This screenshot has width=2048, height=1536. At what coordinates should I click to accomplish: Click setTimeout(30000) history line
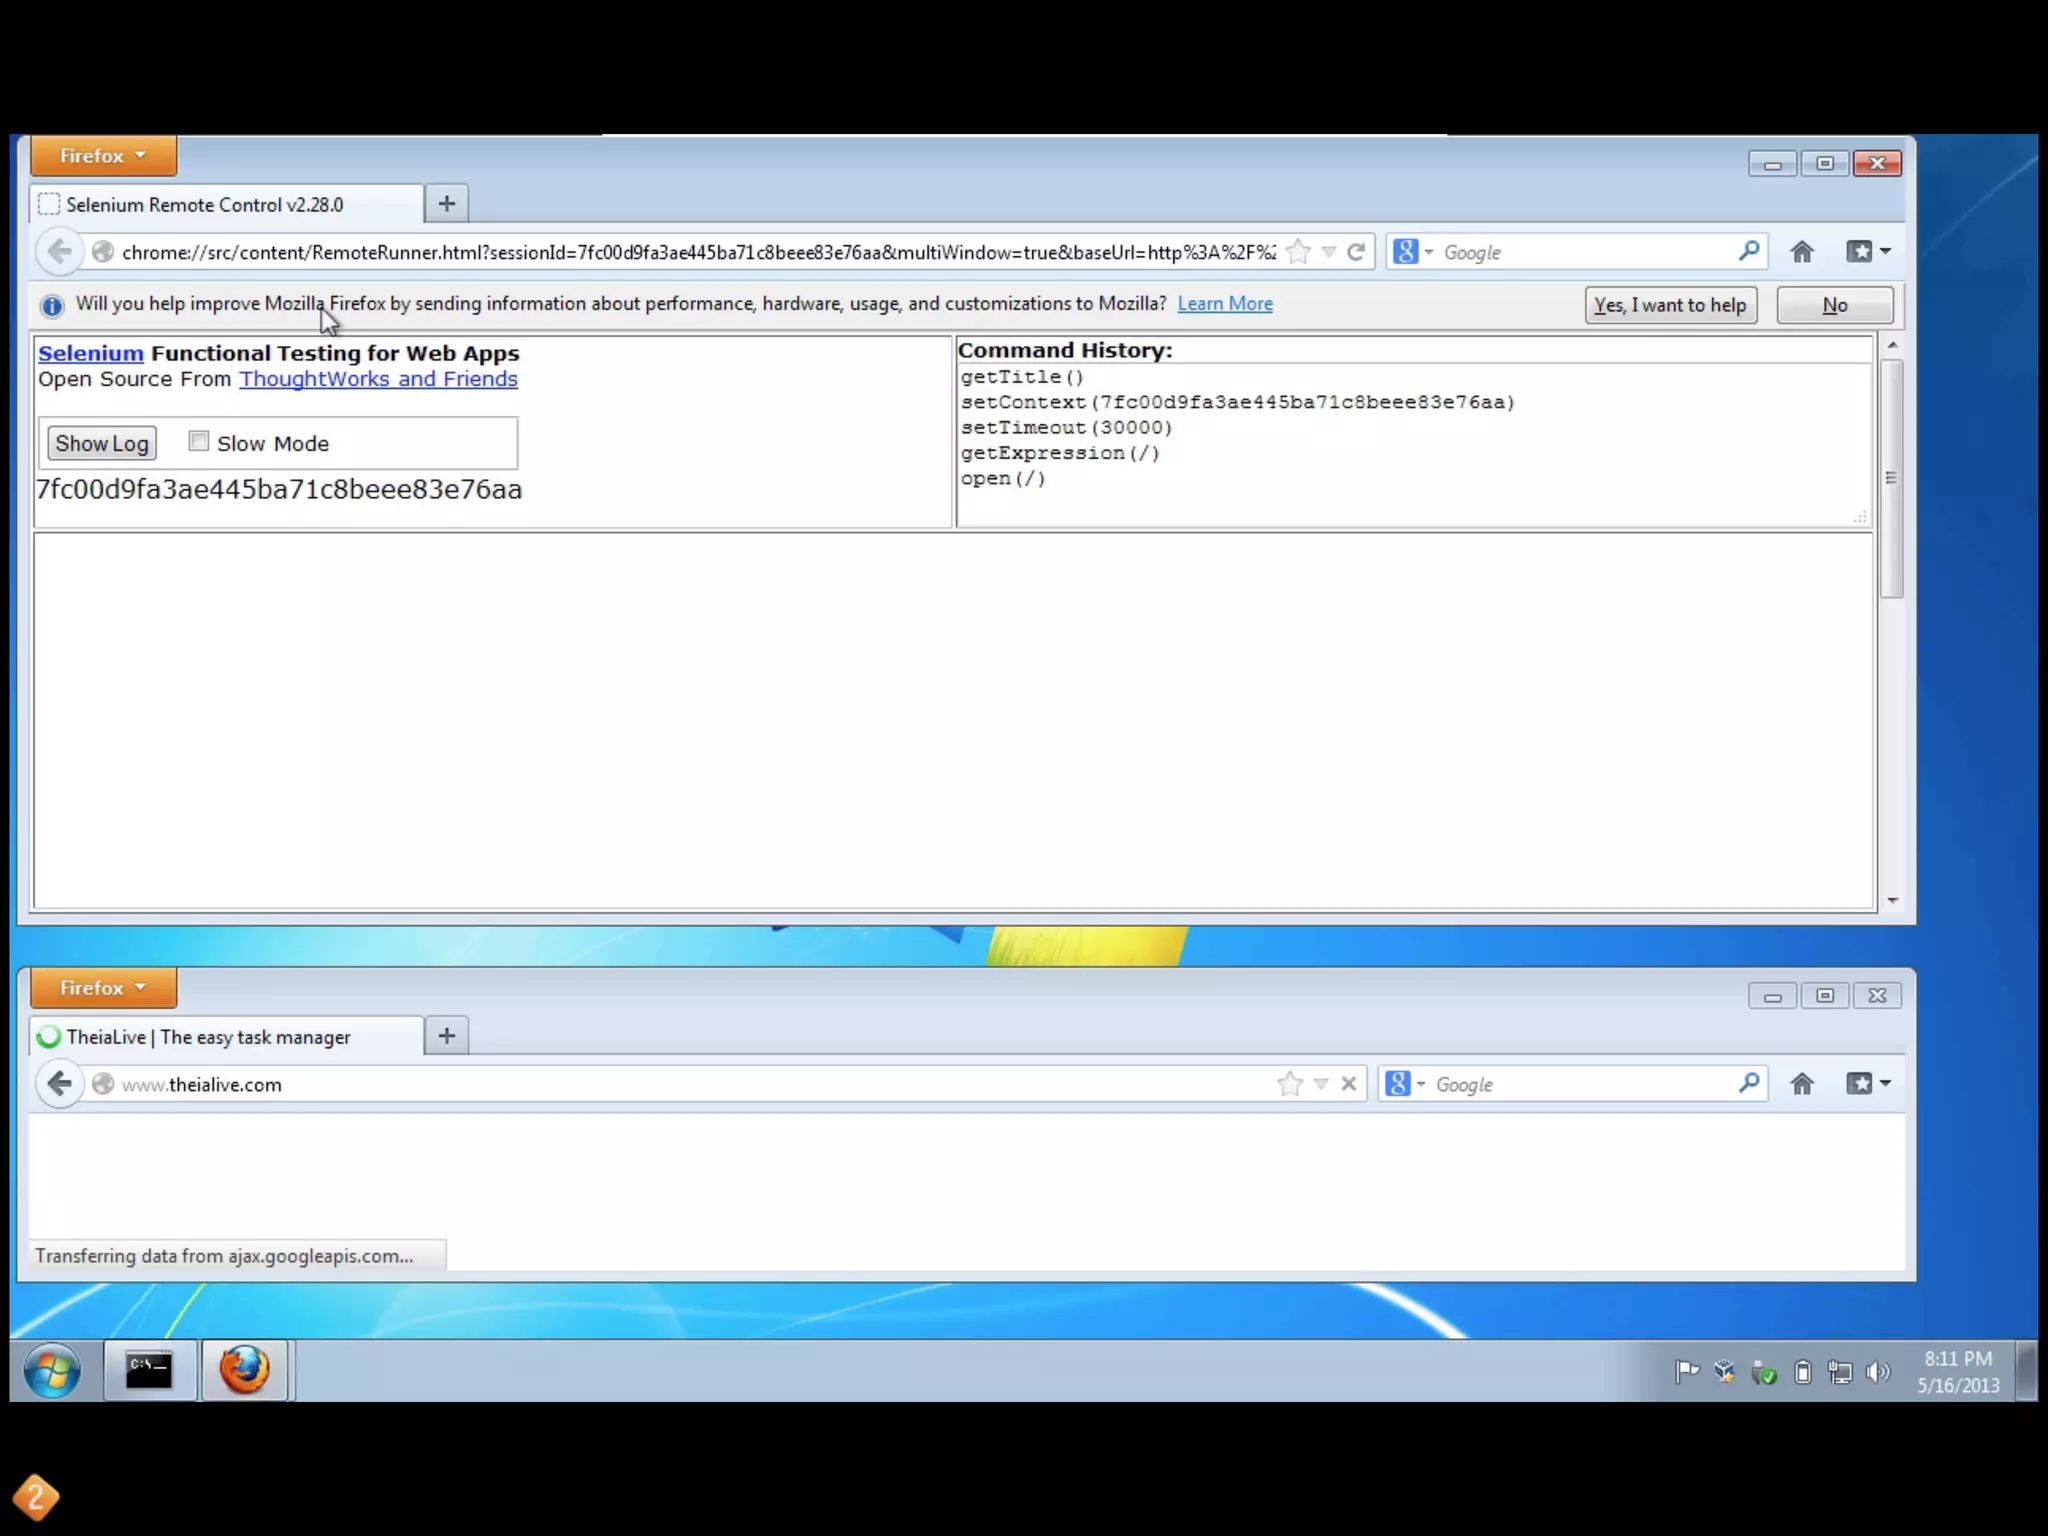1066,428
